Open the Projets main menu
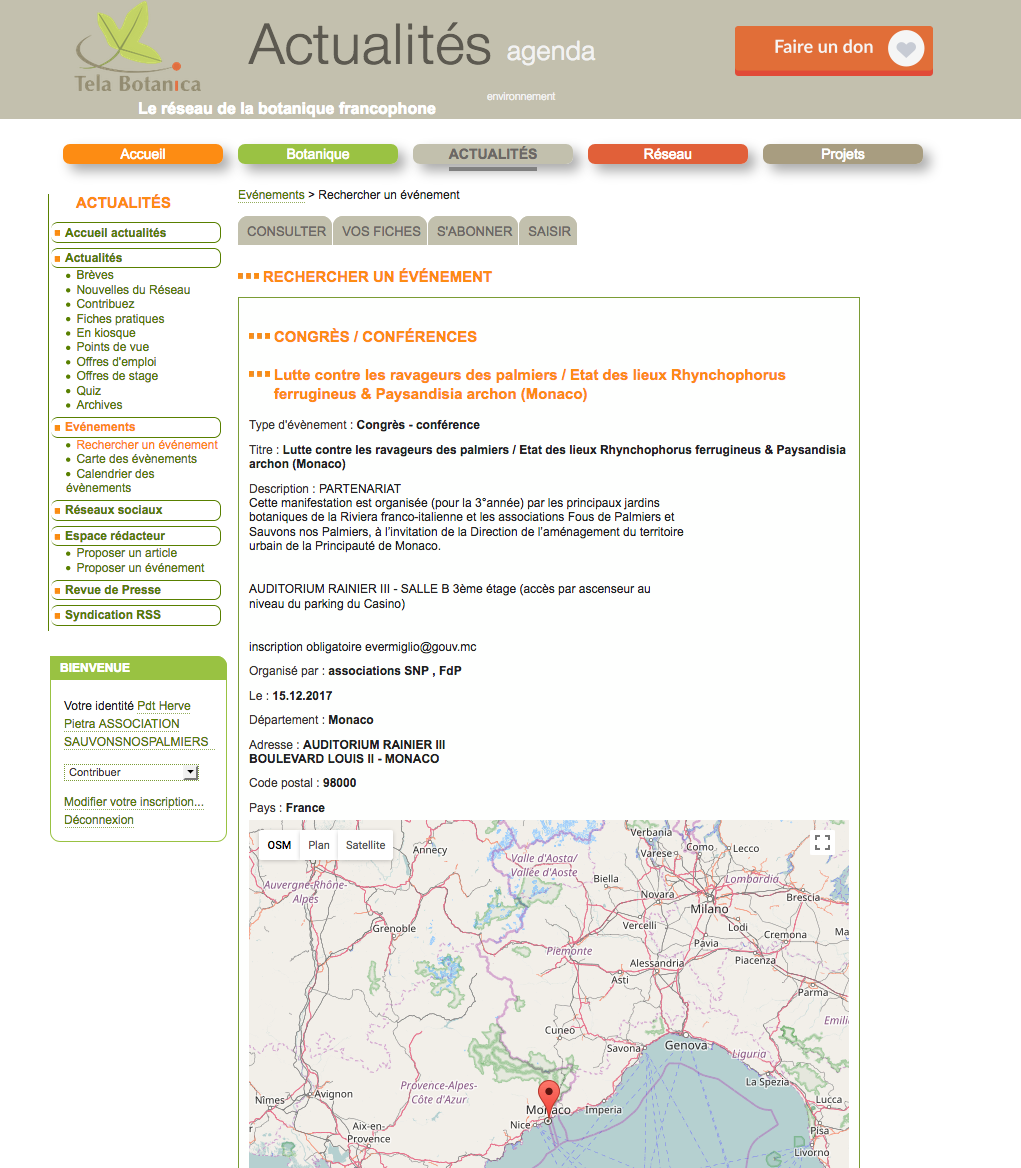Screen dimensions: 1021x1168 pos(843,154)
